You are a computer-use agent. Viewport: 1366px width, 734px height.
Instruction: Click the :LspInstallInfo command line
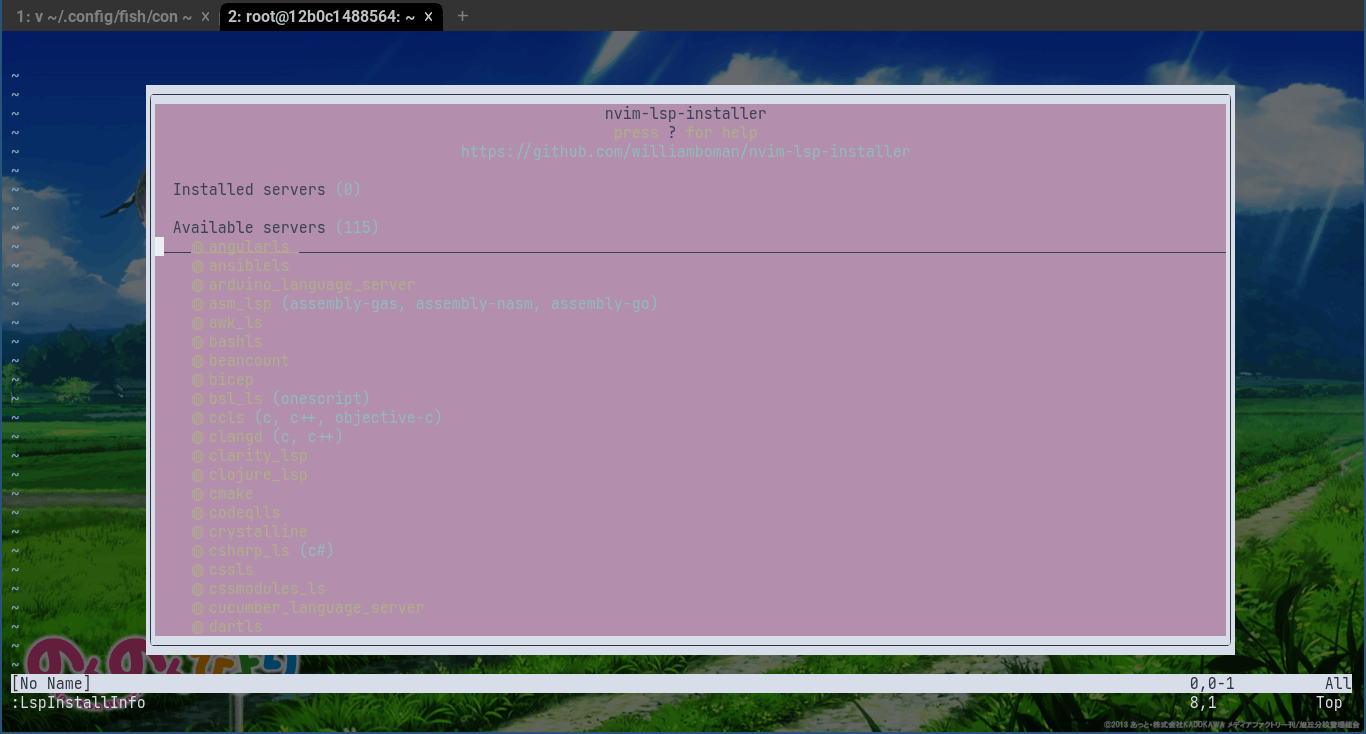pos(78,703)
